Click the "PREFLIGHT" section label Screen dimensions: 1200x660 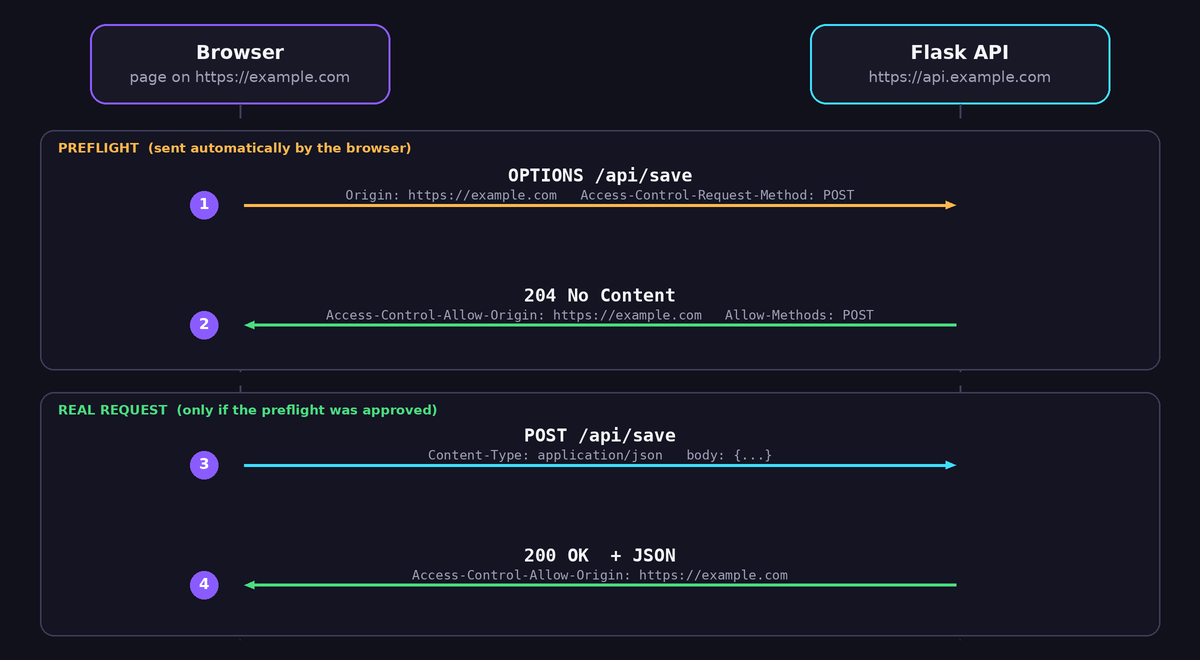point(98,148)
